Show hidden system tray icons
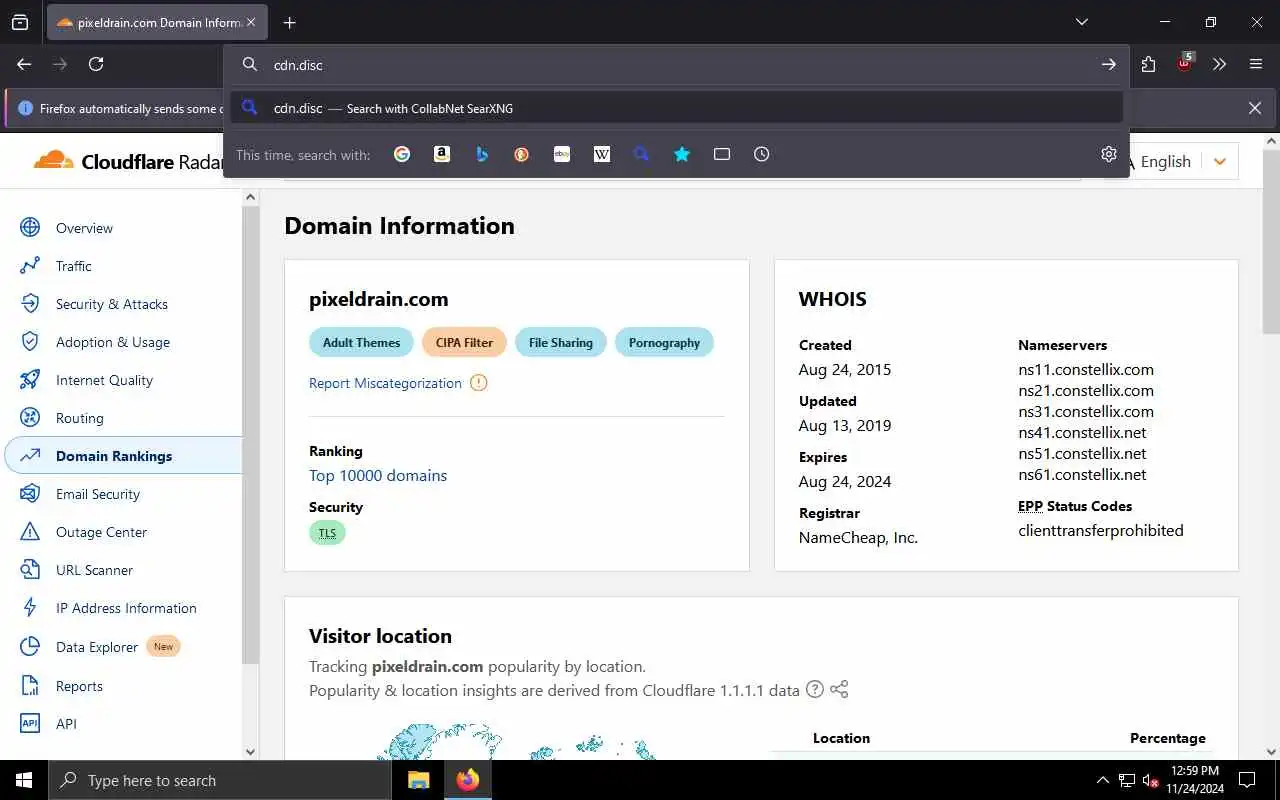Image resolution: width=1280 pixels, height=800 pixels. tap(1103, 780)
